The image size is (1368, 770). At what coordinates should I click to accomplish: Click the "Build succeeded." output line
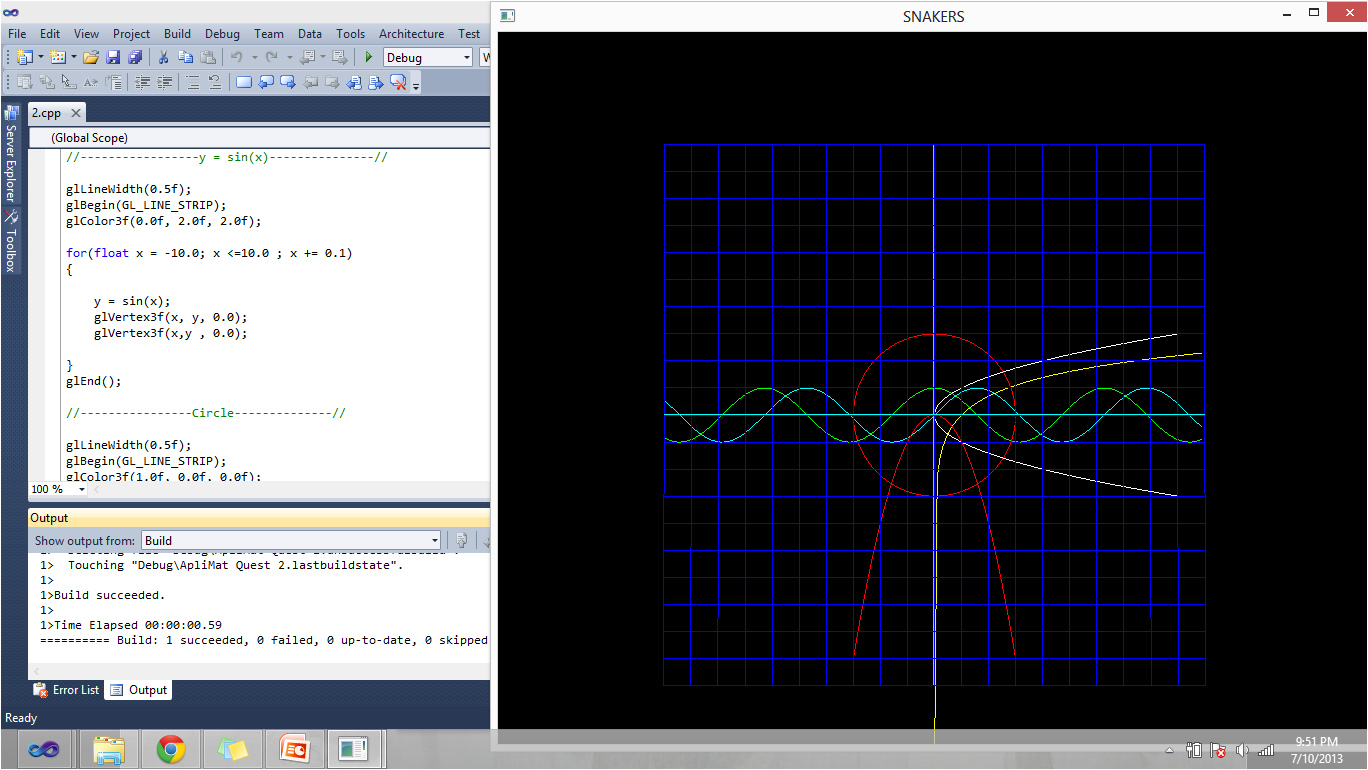point(102,595)
